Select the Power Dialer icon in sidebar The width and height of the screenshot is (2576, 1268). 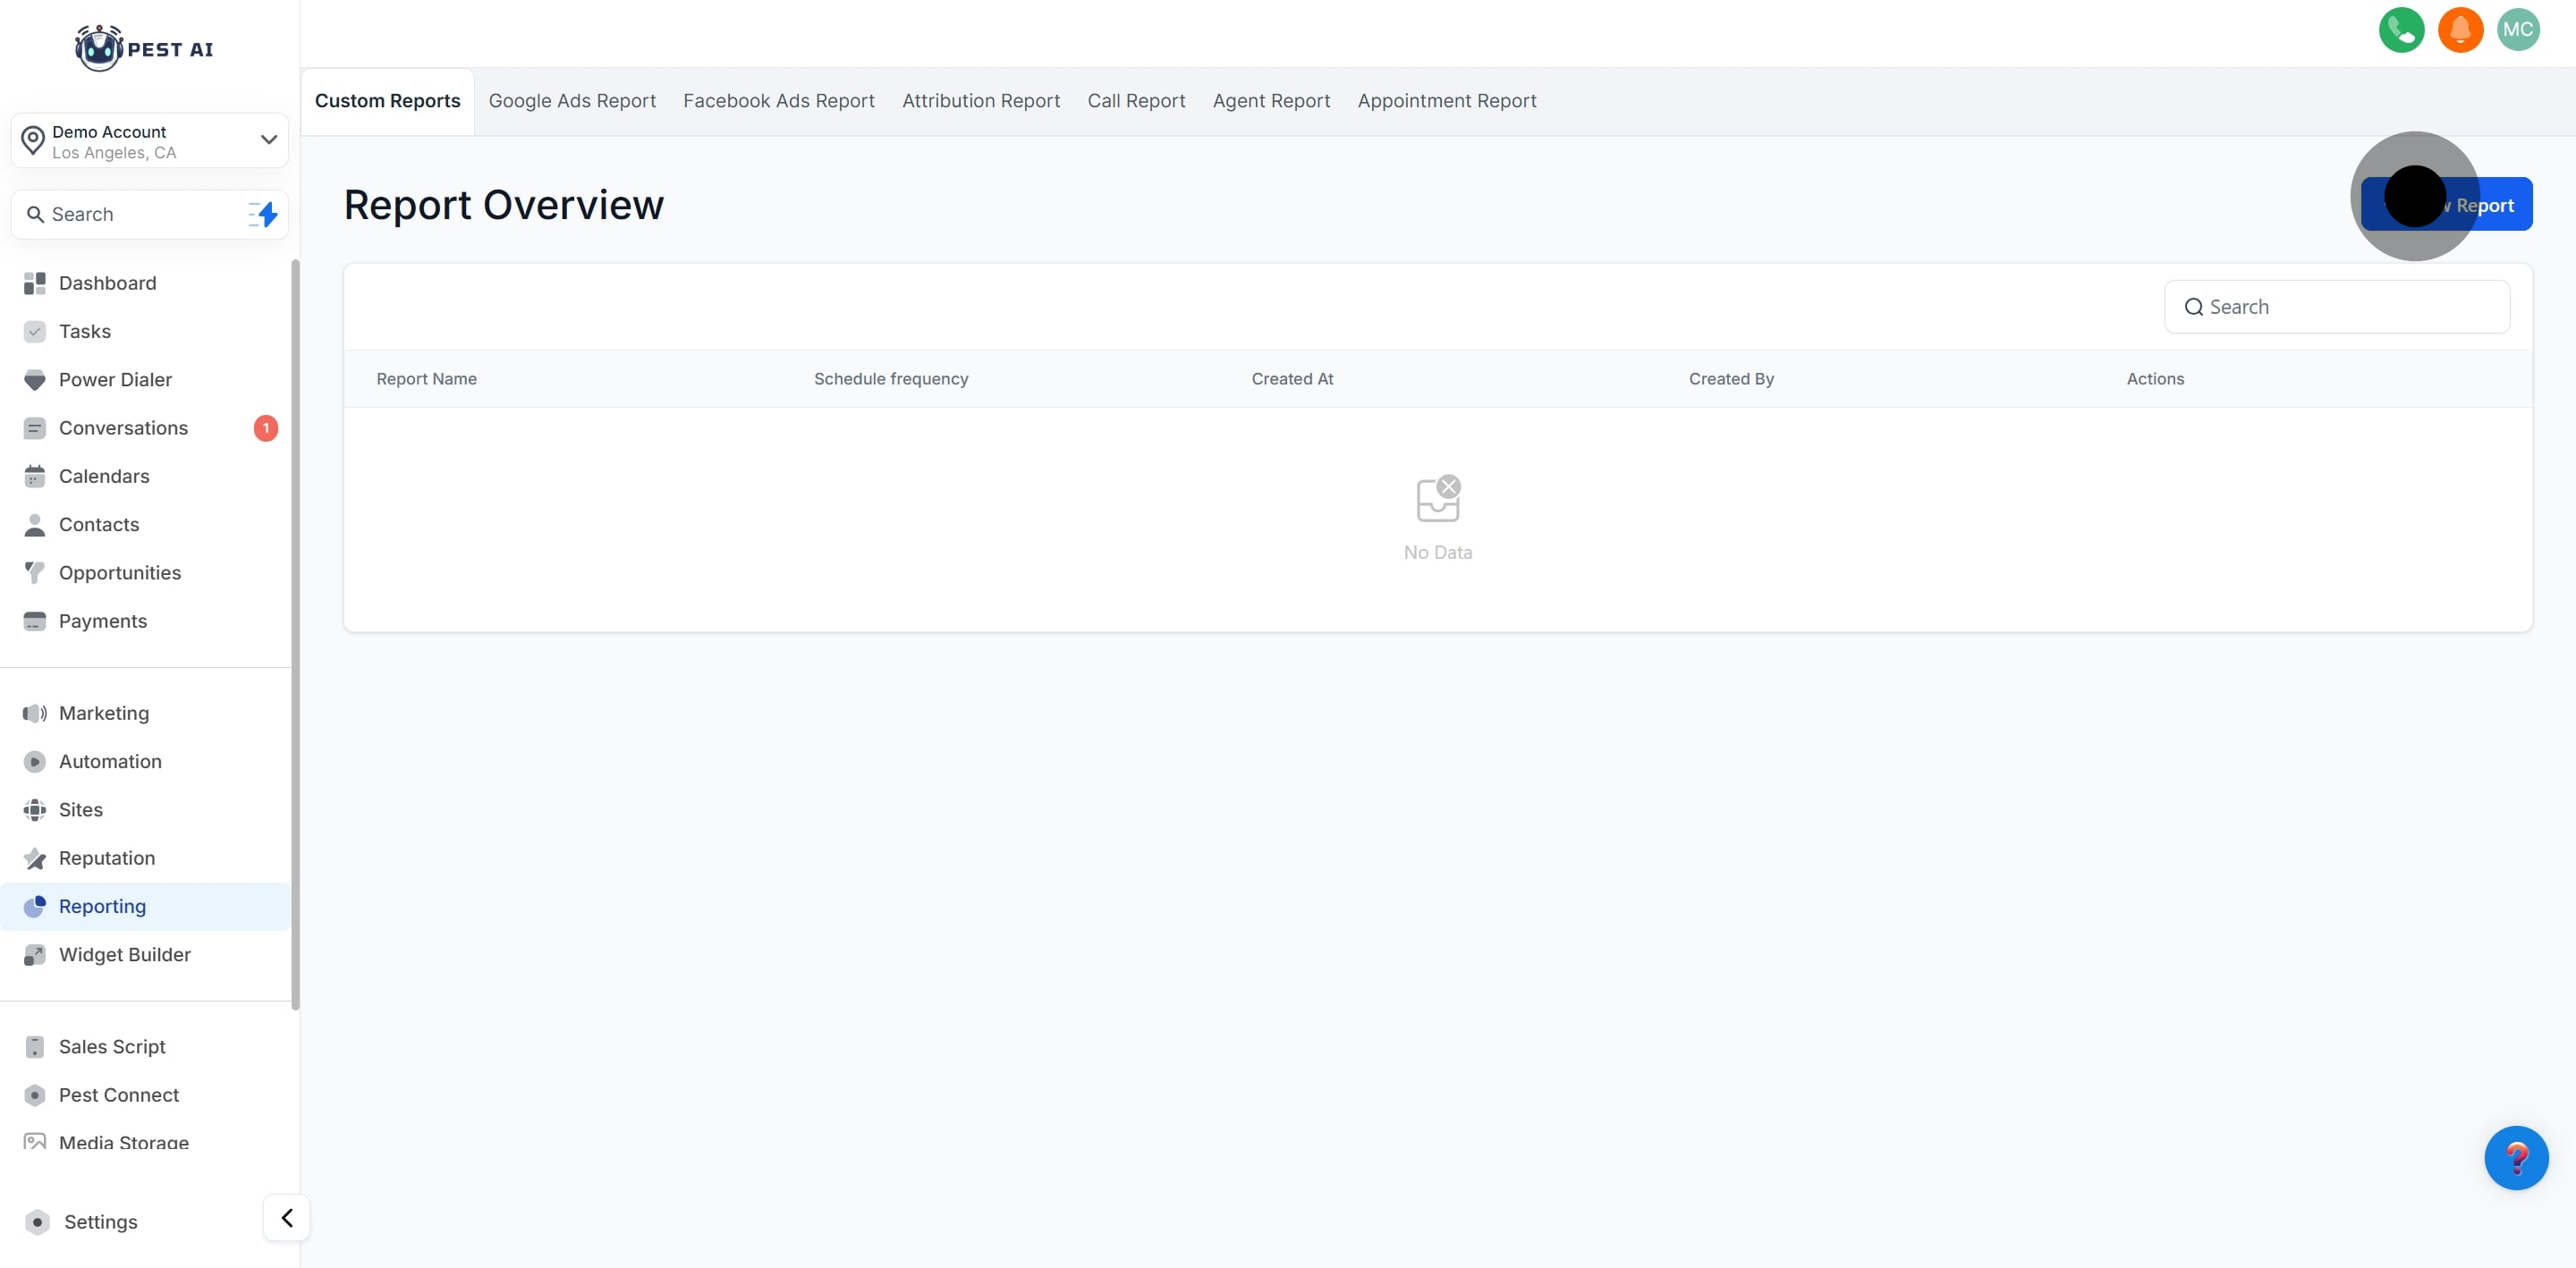[x=35, y=380]
